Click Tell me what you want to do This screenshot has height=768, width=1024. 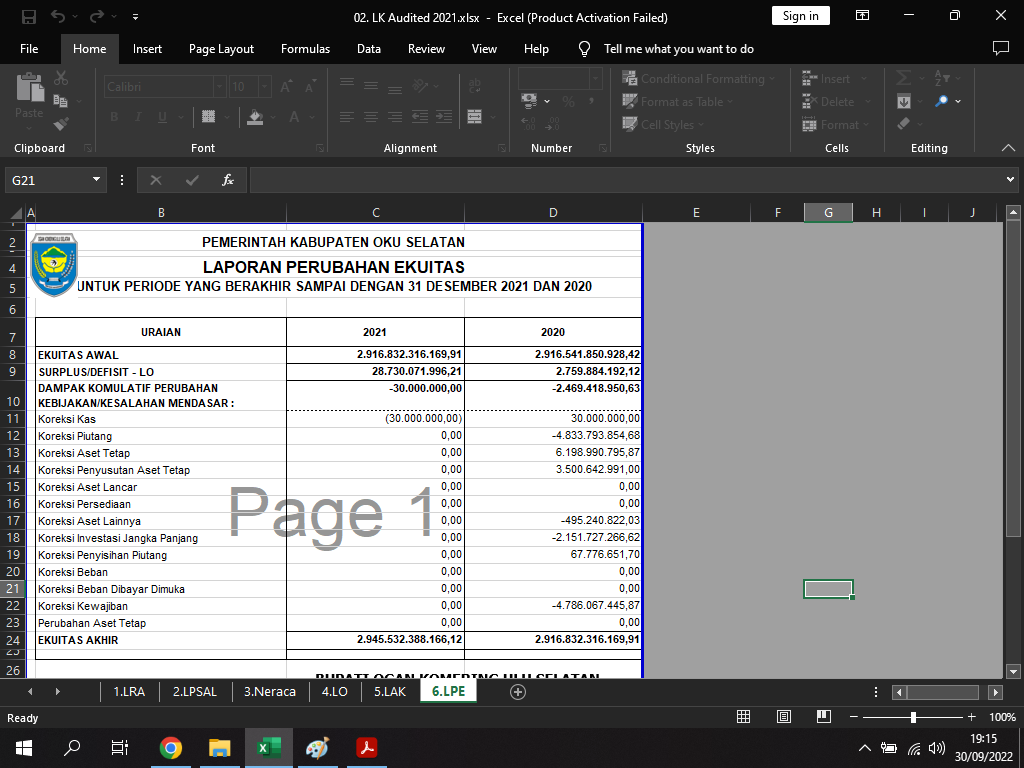[x=678, y=49]
